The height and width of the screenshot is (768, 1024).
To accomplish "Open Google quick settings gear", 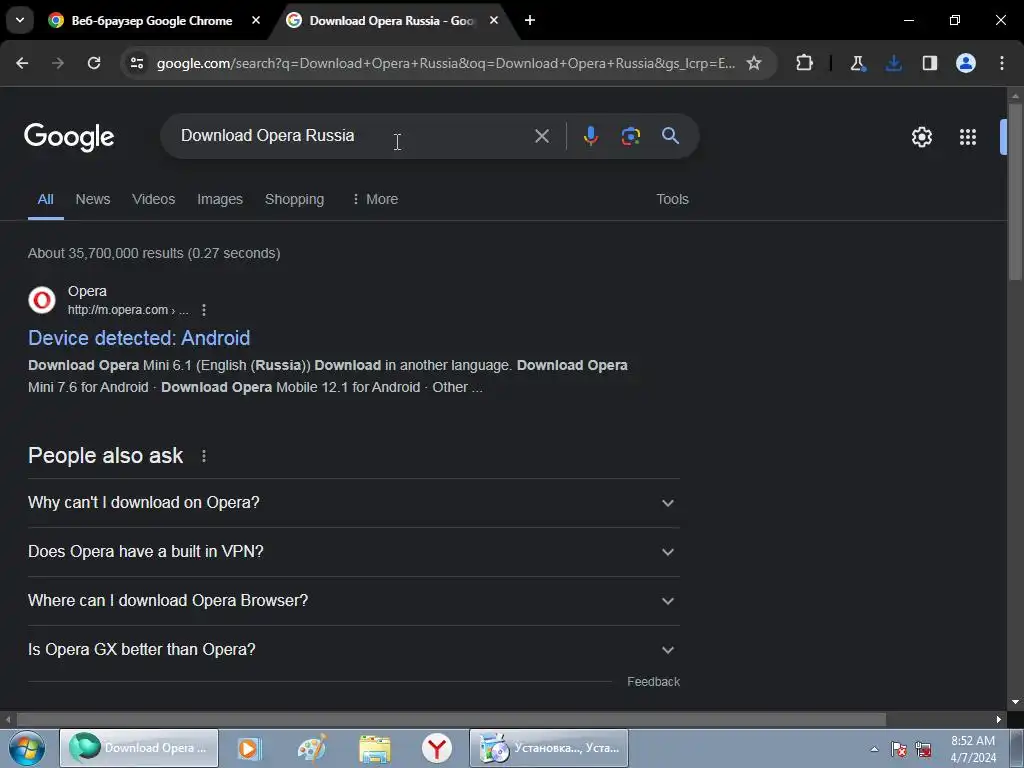I will coord(921,136).
